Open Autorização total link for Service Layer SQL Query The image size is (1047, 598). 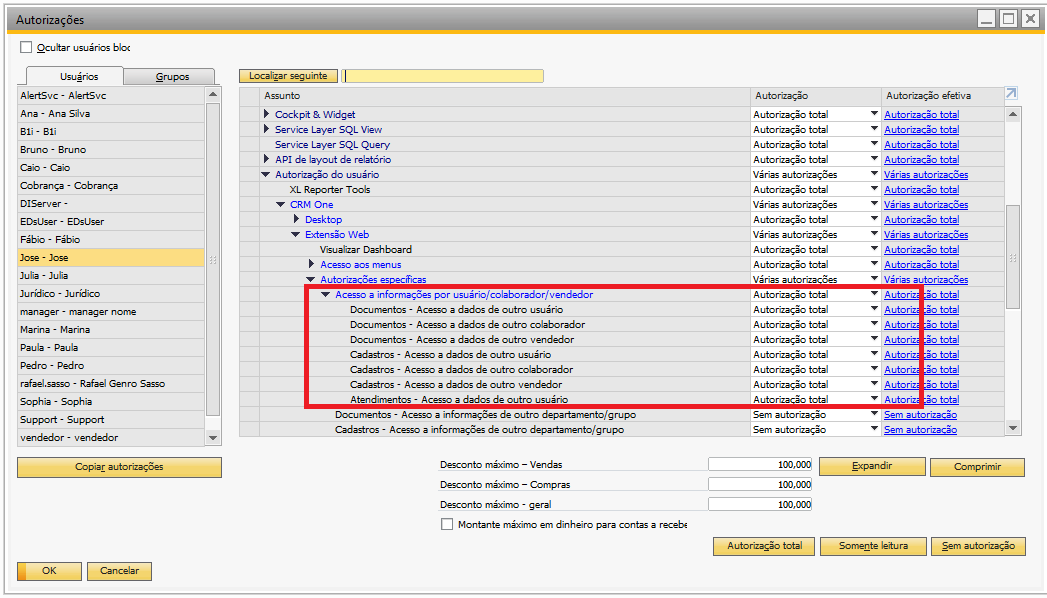[921, 145]
